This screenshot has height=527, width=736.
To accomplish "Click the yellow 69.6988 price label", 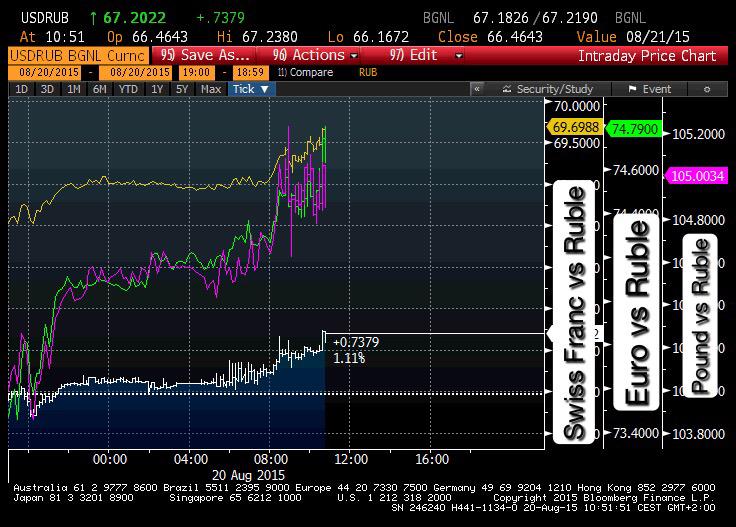I will point(575,127).
